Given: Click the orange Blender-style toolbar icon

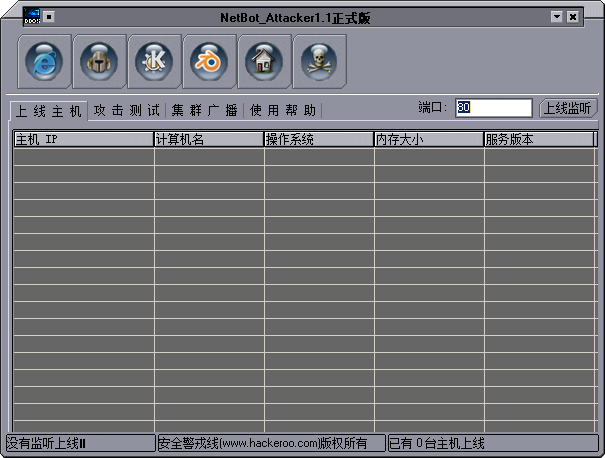Looking at the screenshot, I should (210, 60).
